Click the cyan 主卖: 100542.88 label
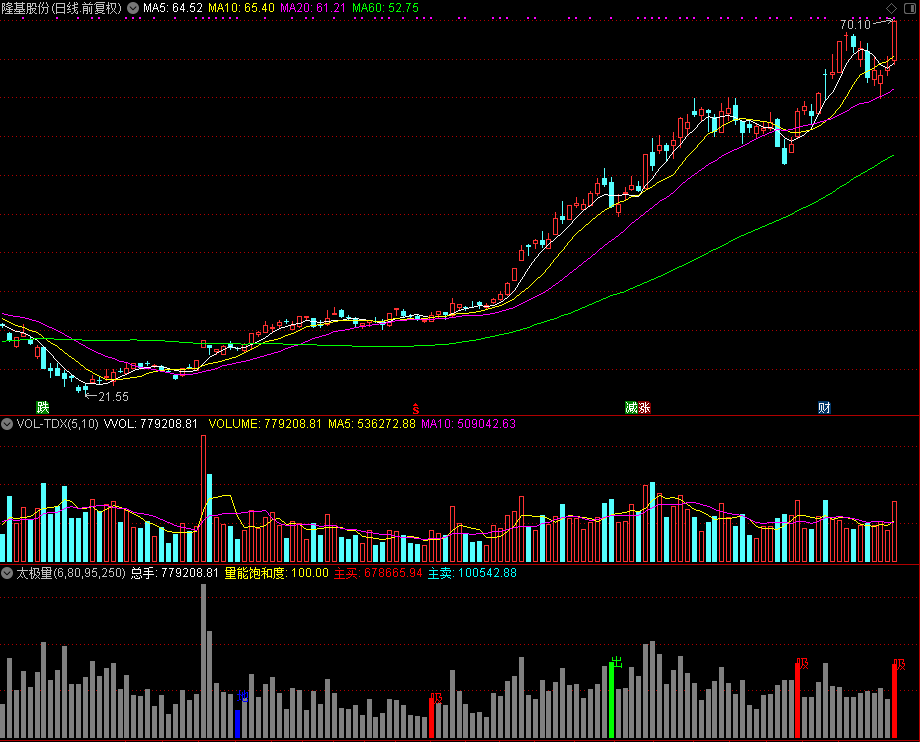The image size is (920, 742). [x=472, y=573]
